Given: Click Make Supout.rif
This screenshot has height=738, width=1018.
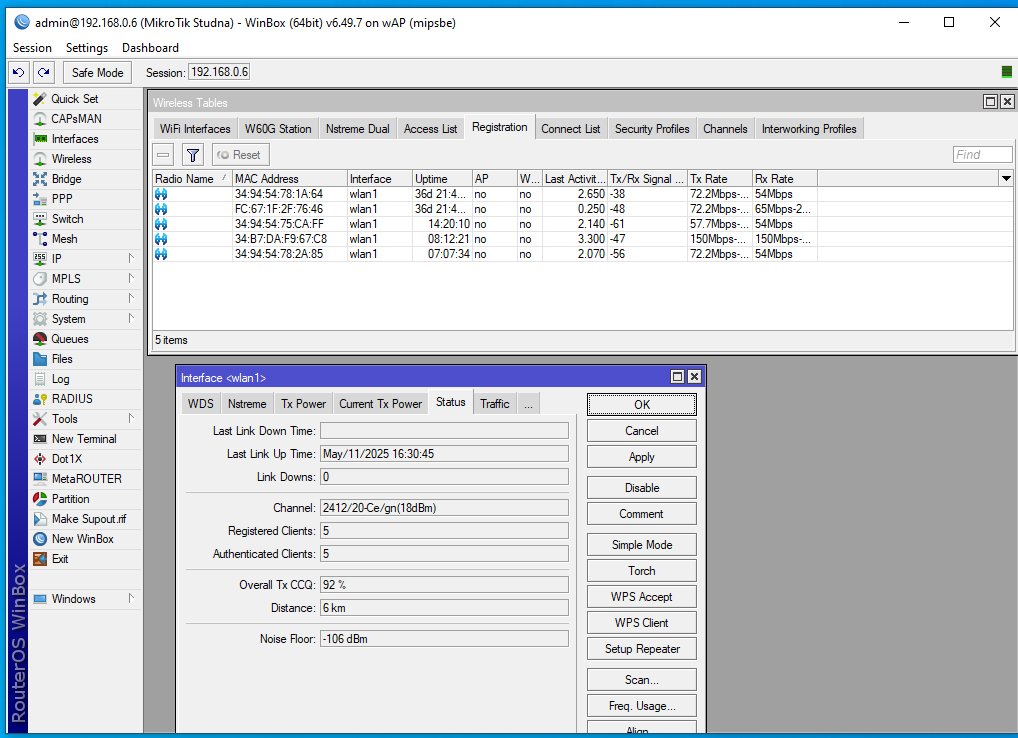Looking at the screenshot, I should click(x=85, y=519).
